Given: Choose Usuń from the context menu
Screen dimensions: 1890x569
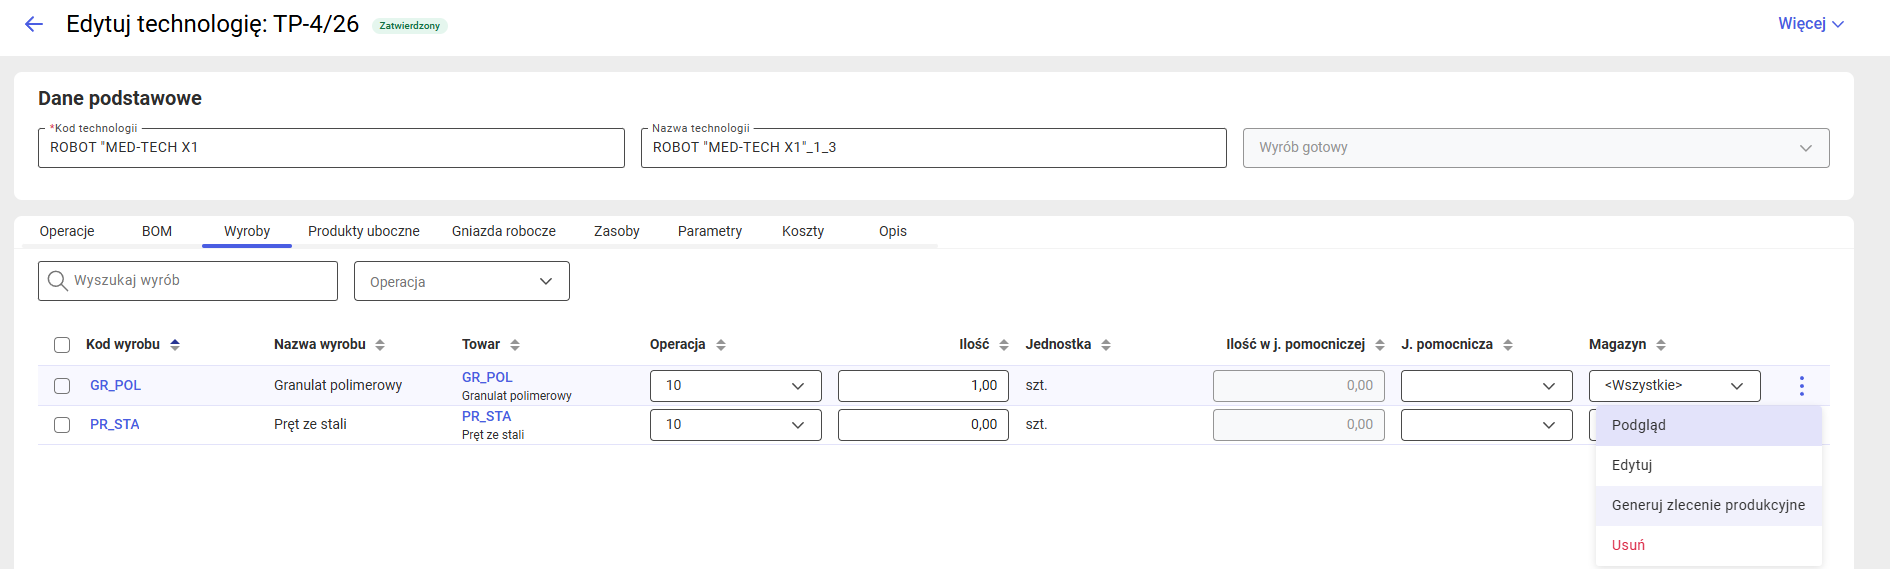Looking at the screenshot, I should [1709, 545].
